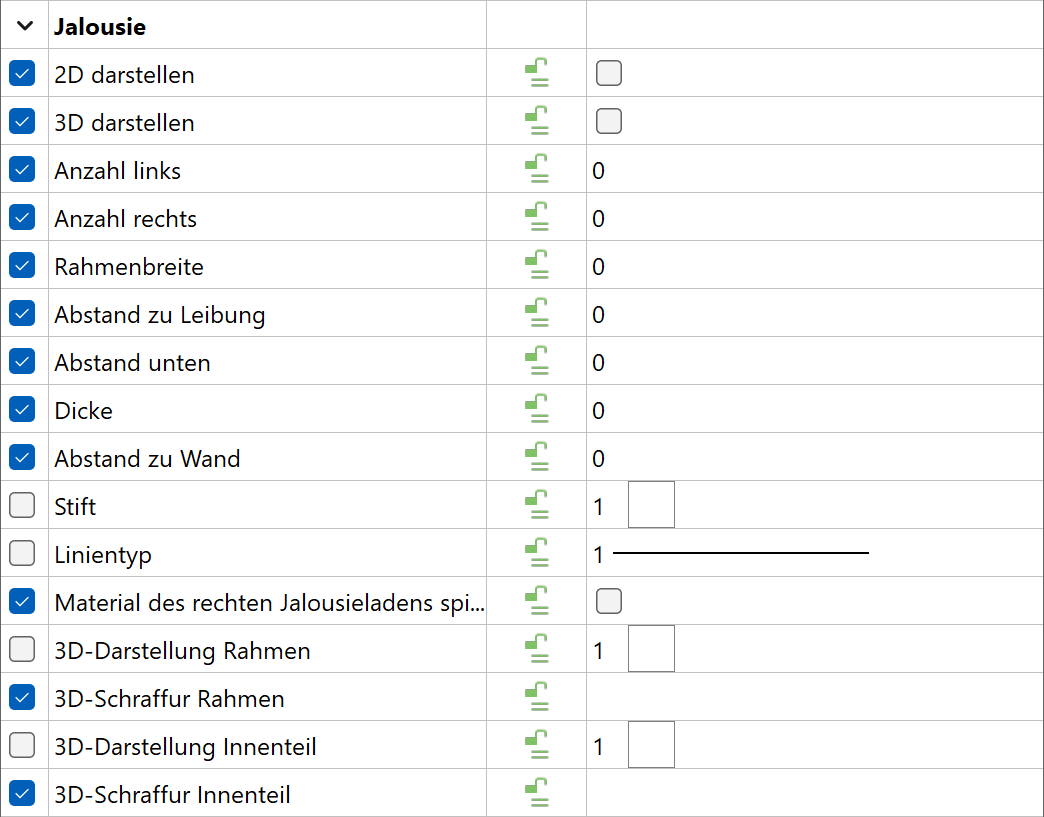Viewport: 1044px width, 817px height.
Task: Tick the 3D darstellen value checkbox
Action: coord(609,121)
